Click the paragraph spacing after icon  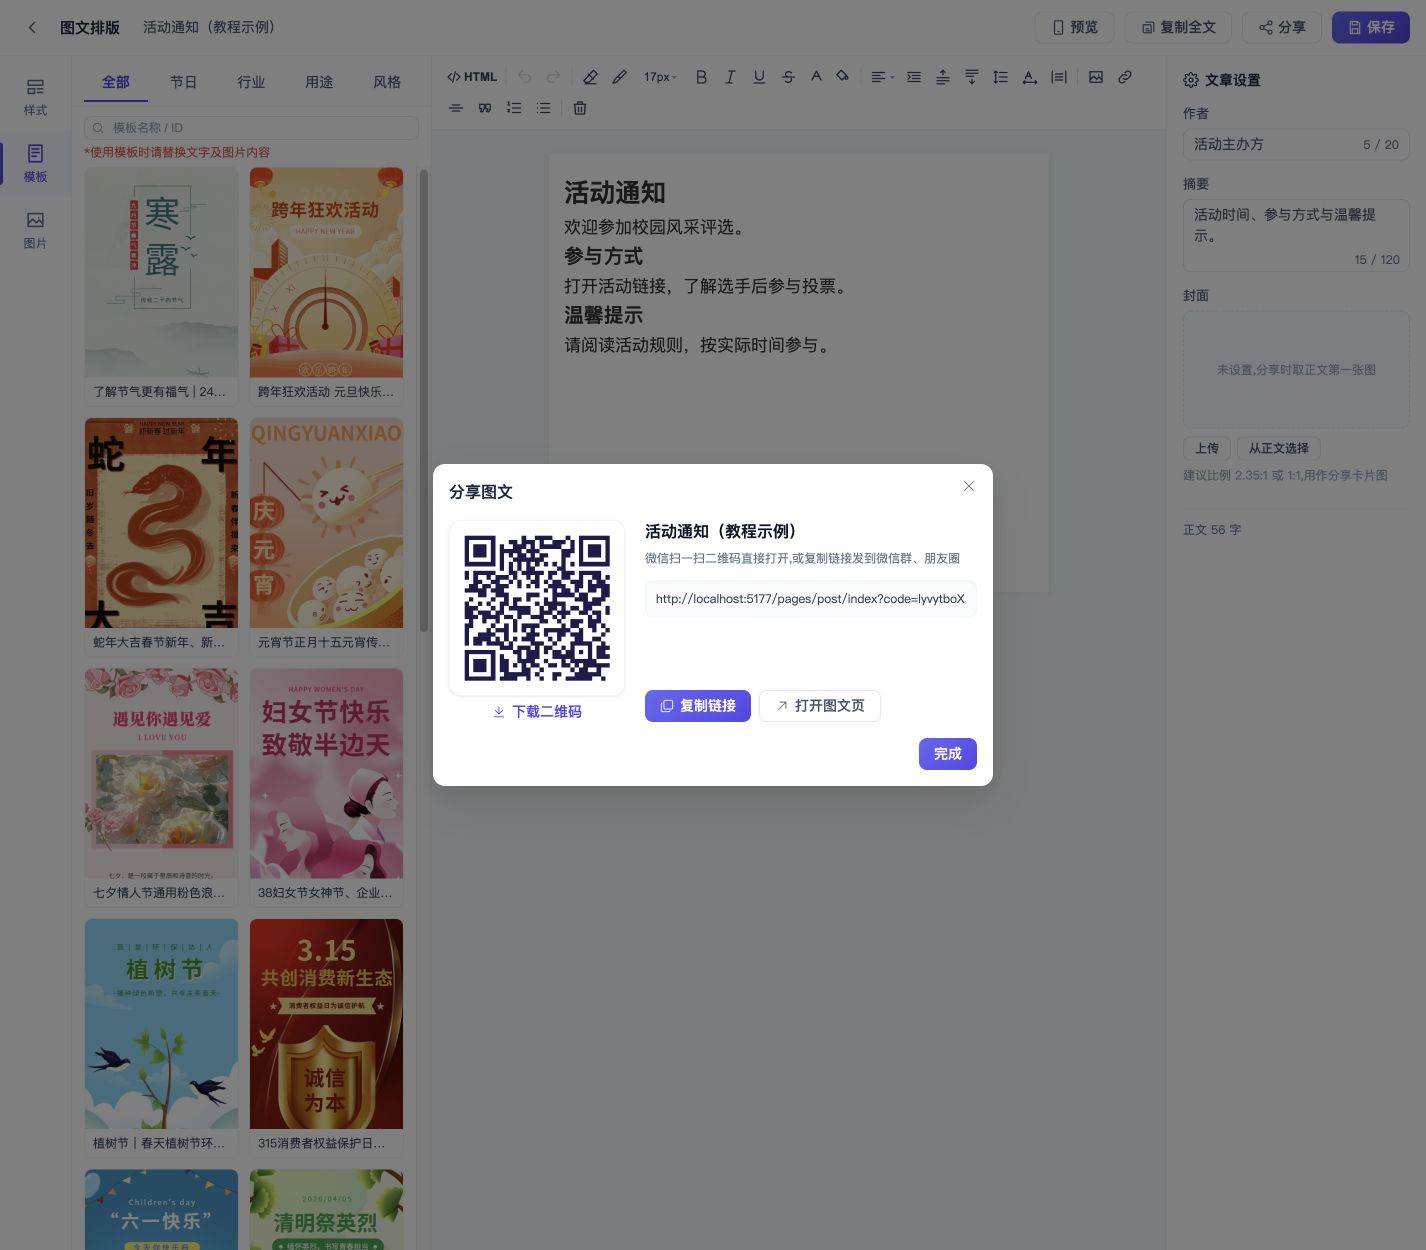[x=972, y=77]
